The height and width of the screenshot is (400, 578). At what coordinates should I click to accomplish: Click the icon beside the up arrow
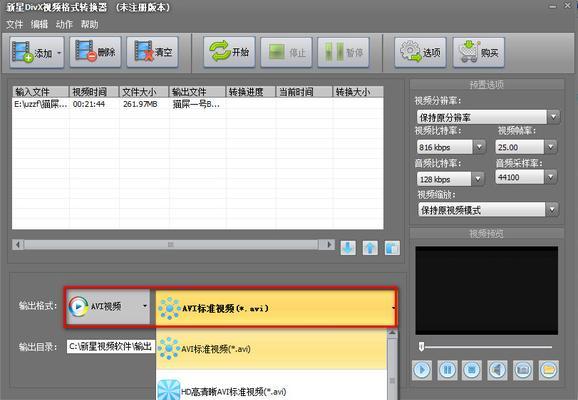click(x=392, y=248)
